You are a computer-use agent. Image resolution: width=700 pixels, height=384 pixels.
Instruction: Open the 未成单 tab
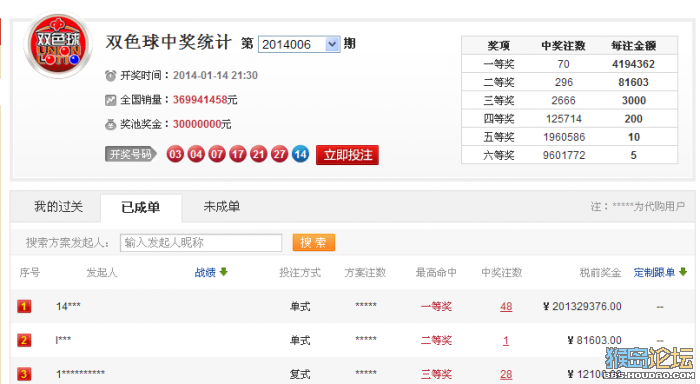[x=222, y=207]
